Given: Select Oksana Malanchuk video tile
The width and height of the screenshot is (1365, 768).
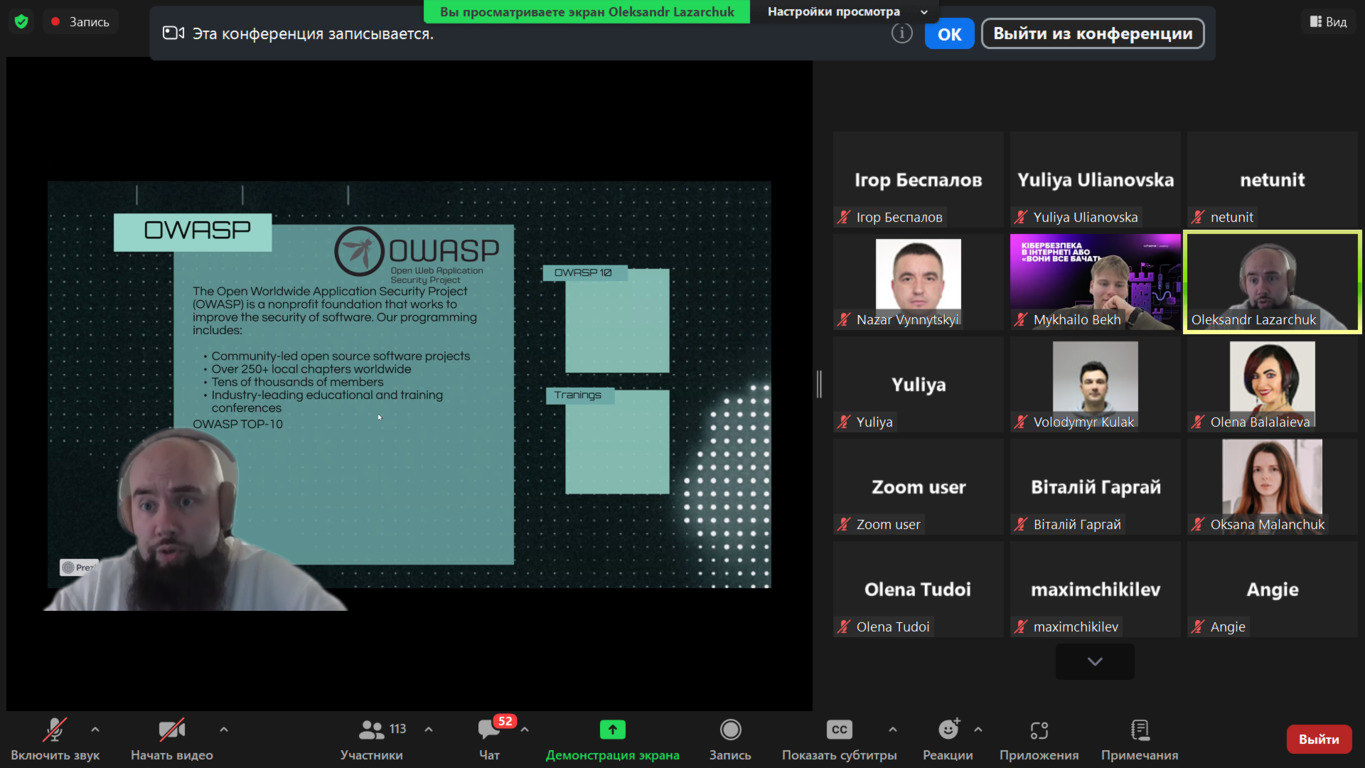Looking at the screenshot, I should [1272, 487].
